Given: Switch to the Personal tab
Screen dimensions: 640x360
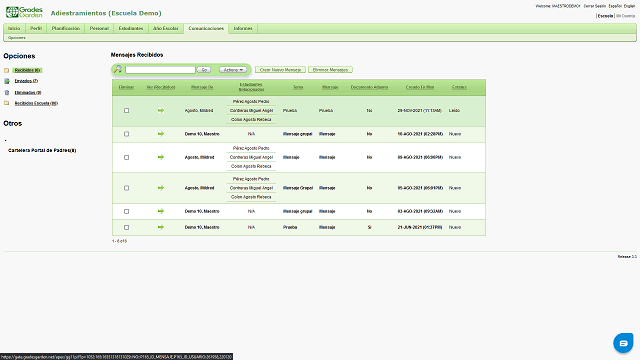Looking at the screenshot, I should tap(99, 28).
